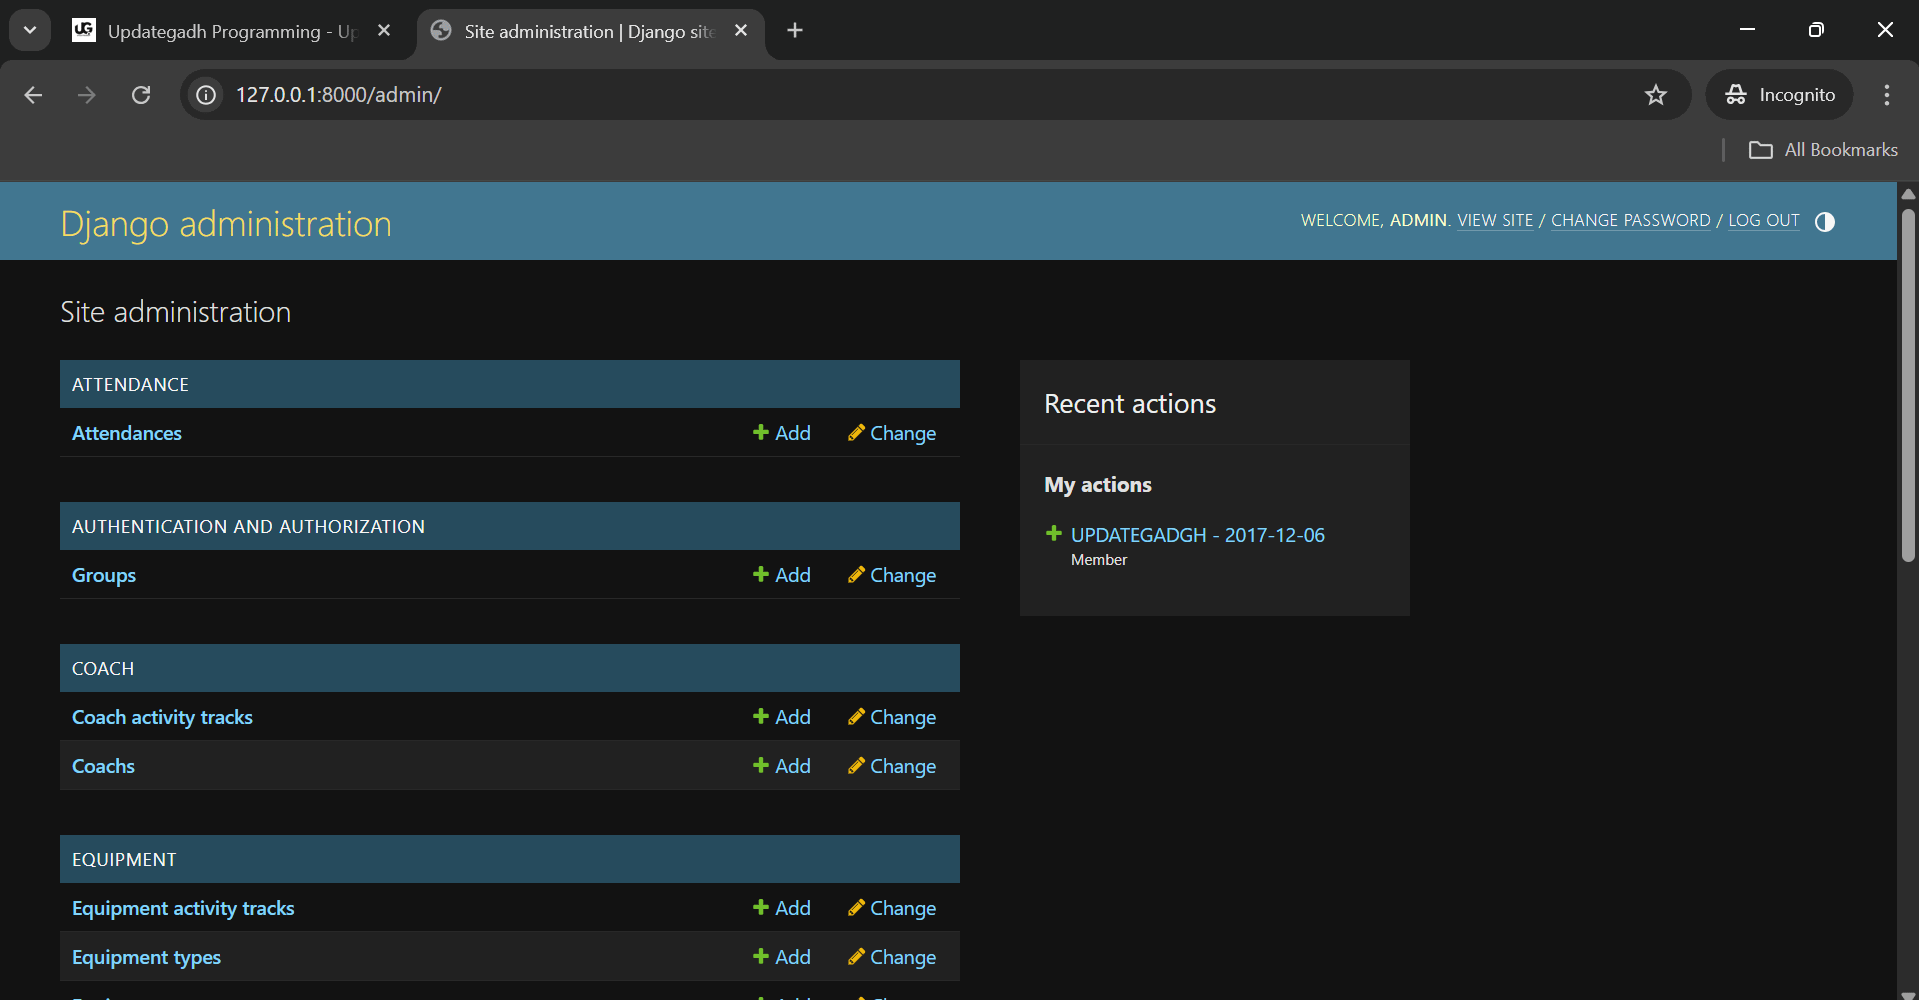Bookmark this page with the star icon
The width and height of the screenshot is (1919, 1000).
pyautogui.click(x=1655, y=94)
